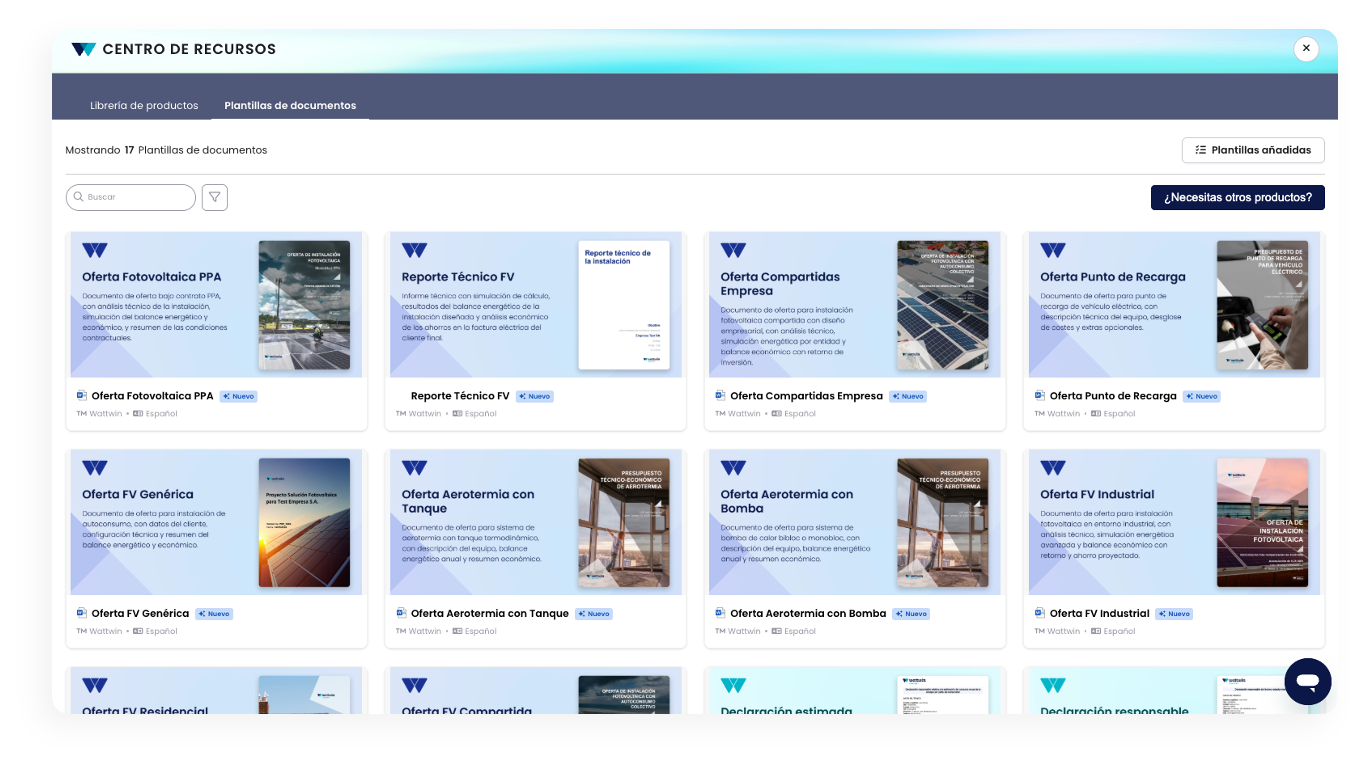
Task: Open Oferta FV Industrial card banner
Action: (x=1174, y=522)
